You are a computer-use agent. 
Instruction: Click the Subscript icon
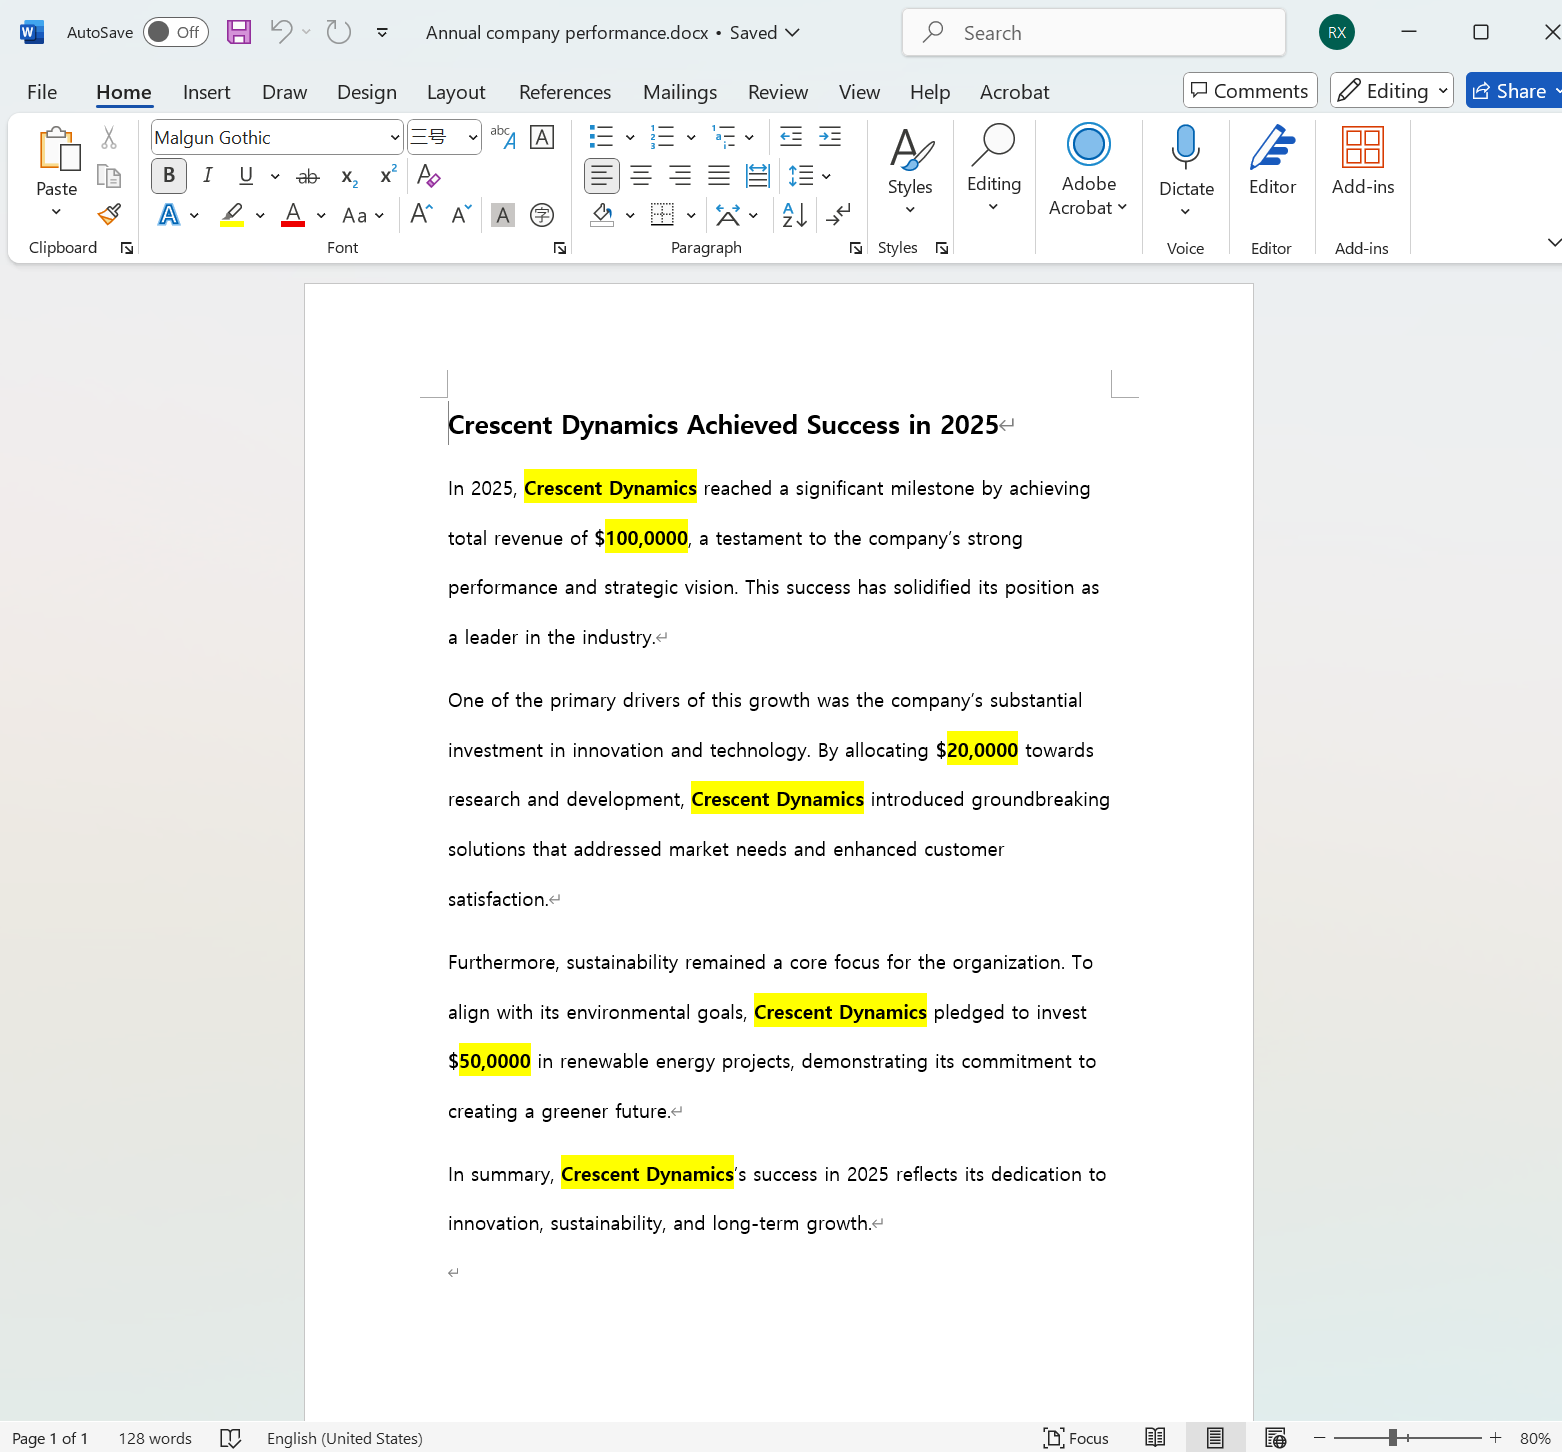[x=347, y=177]
